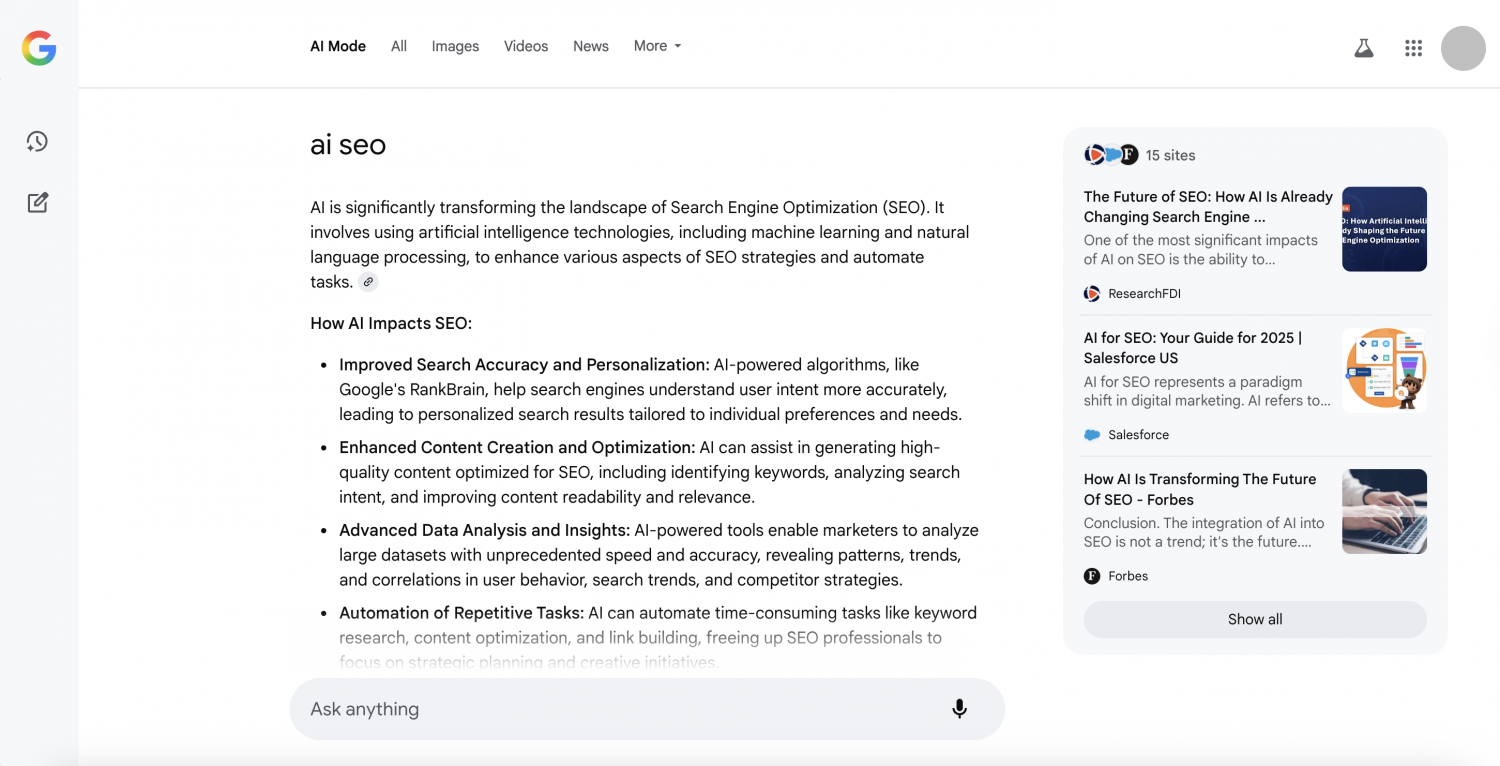Start a new chat from the sidebar
Viewport: 1500px width, 766px height.
tap(36, 202)
